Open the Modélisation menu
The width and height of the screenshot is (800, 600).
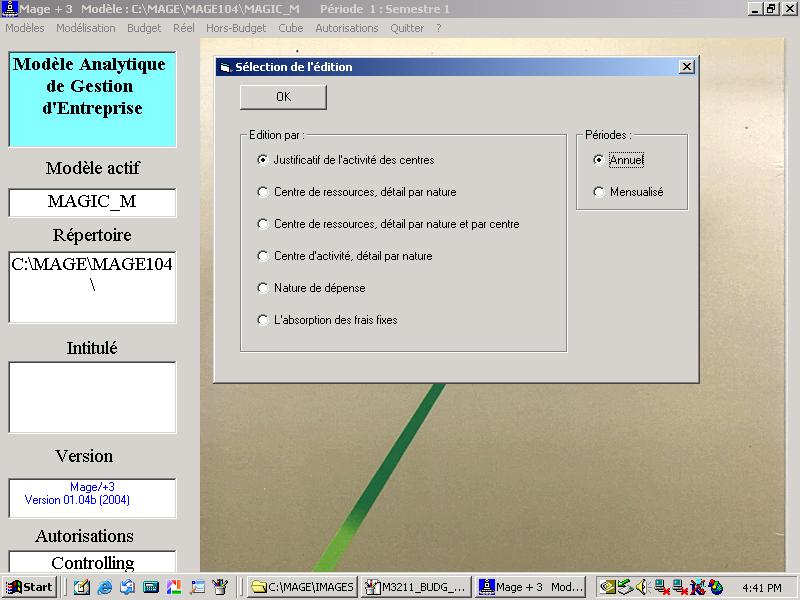86,28
